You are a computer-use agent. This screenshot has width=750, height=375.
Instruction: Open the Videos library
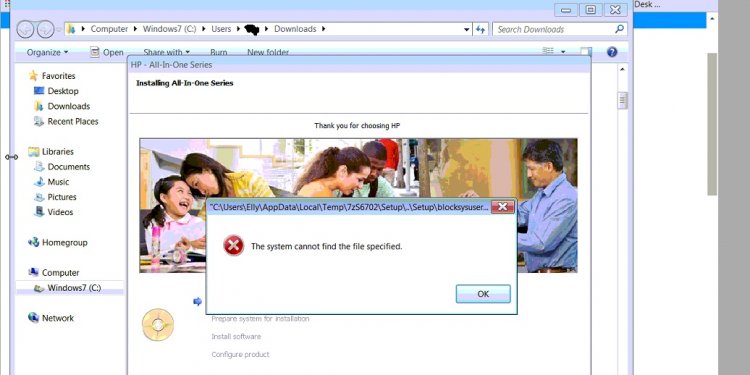click(60, 212)
